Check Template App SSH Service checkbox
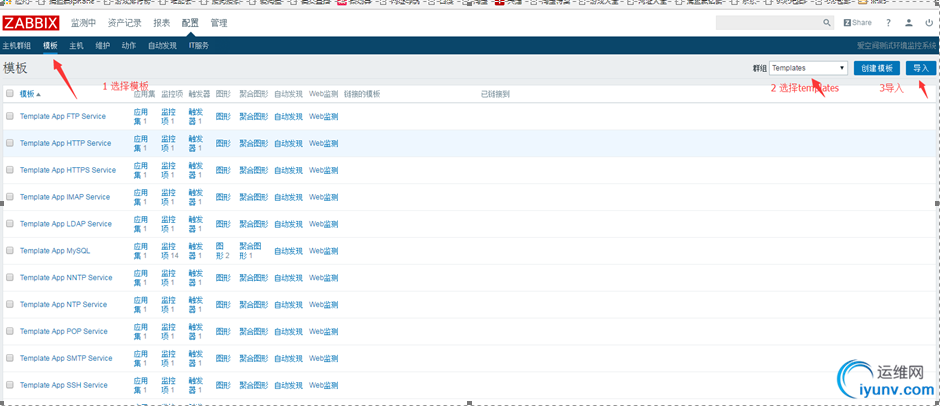 pos(10,385)
